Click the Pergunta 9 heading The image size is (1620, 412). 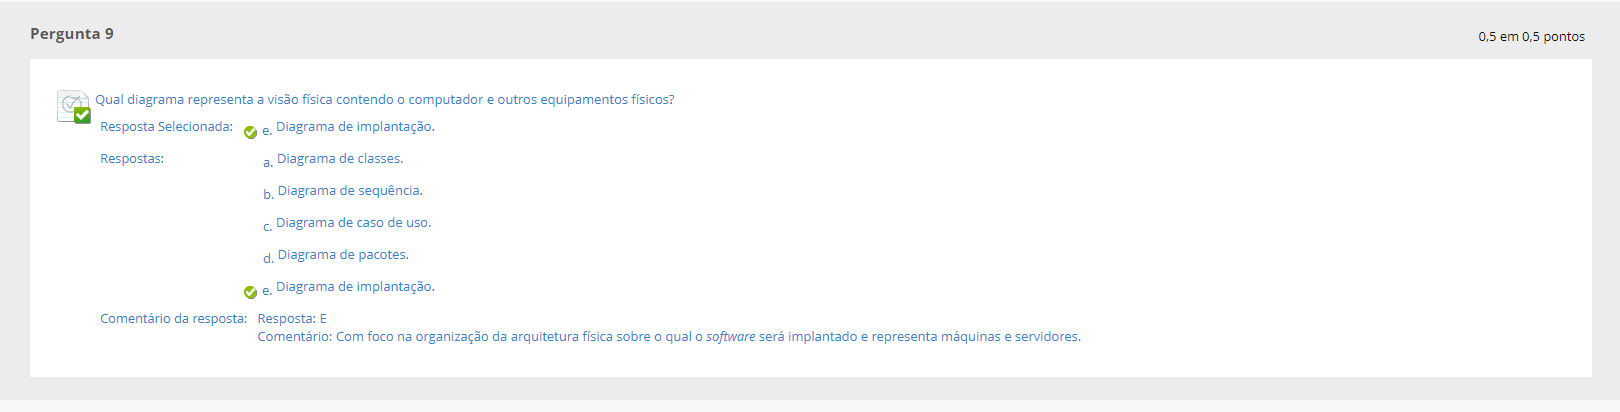coord(72,34)
